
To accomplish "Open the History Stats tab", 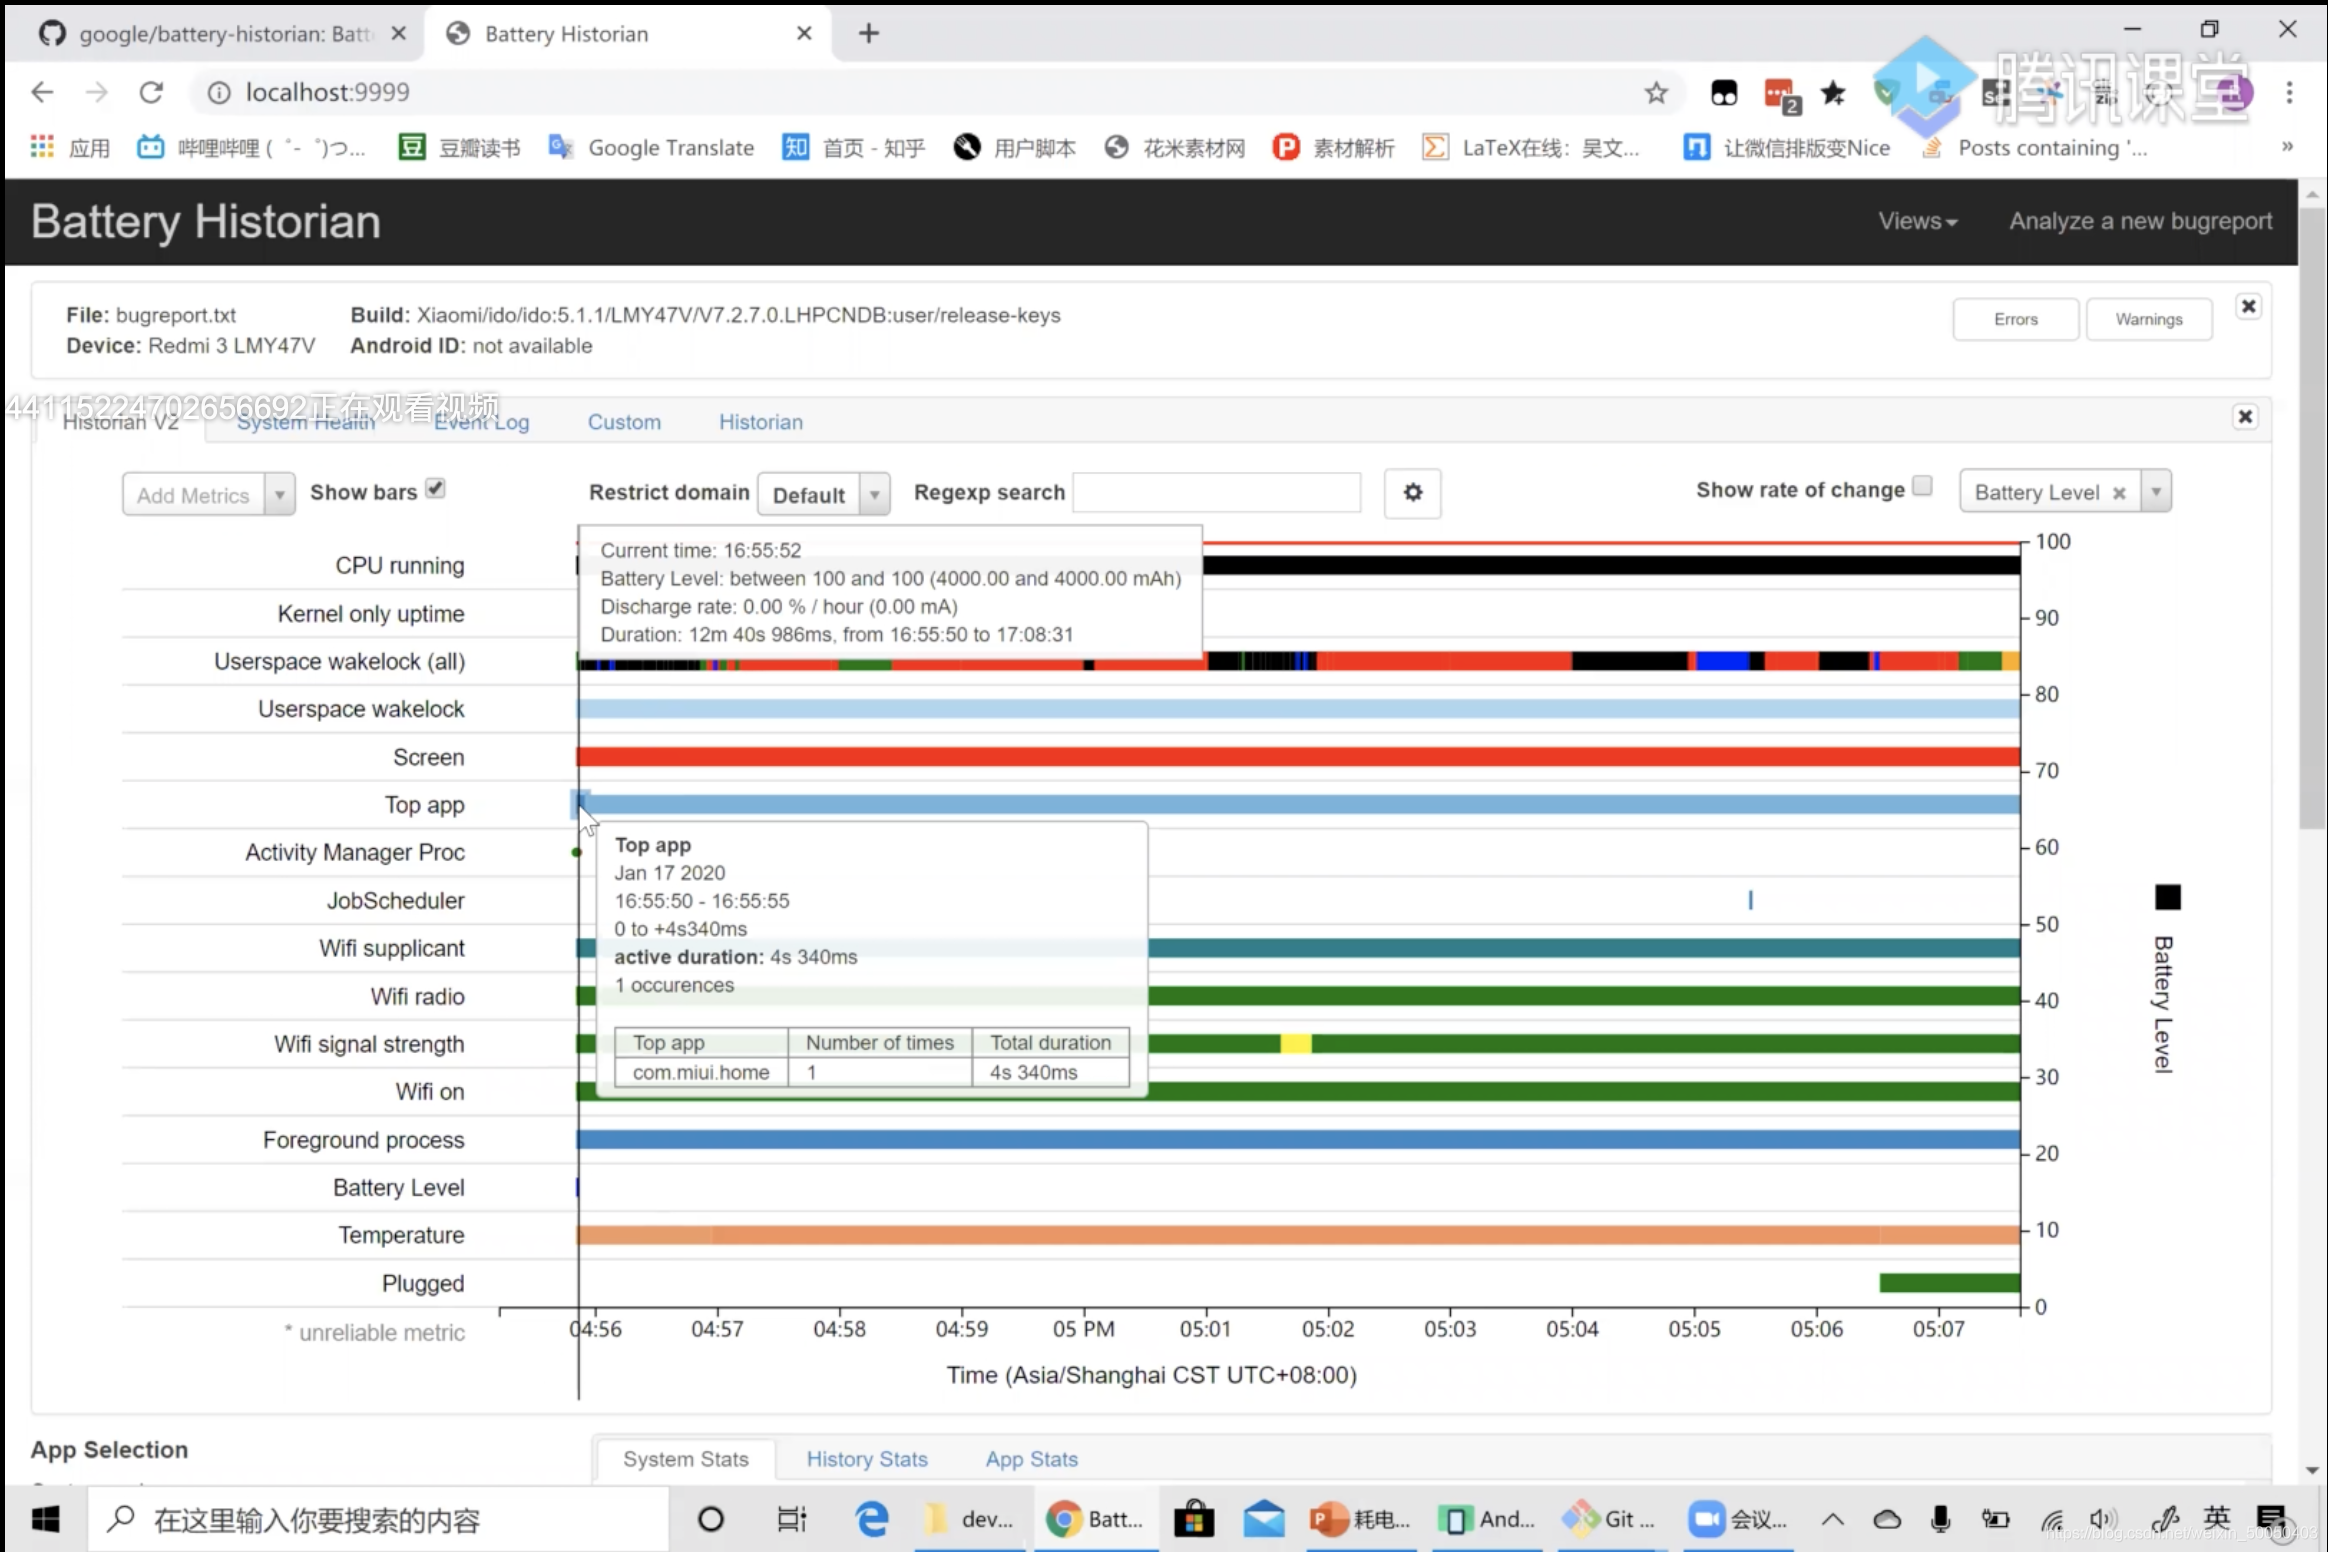I will [867, 1459].
